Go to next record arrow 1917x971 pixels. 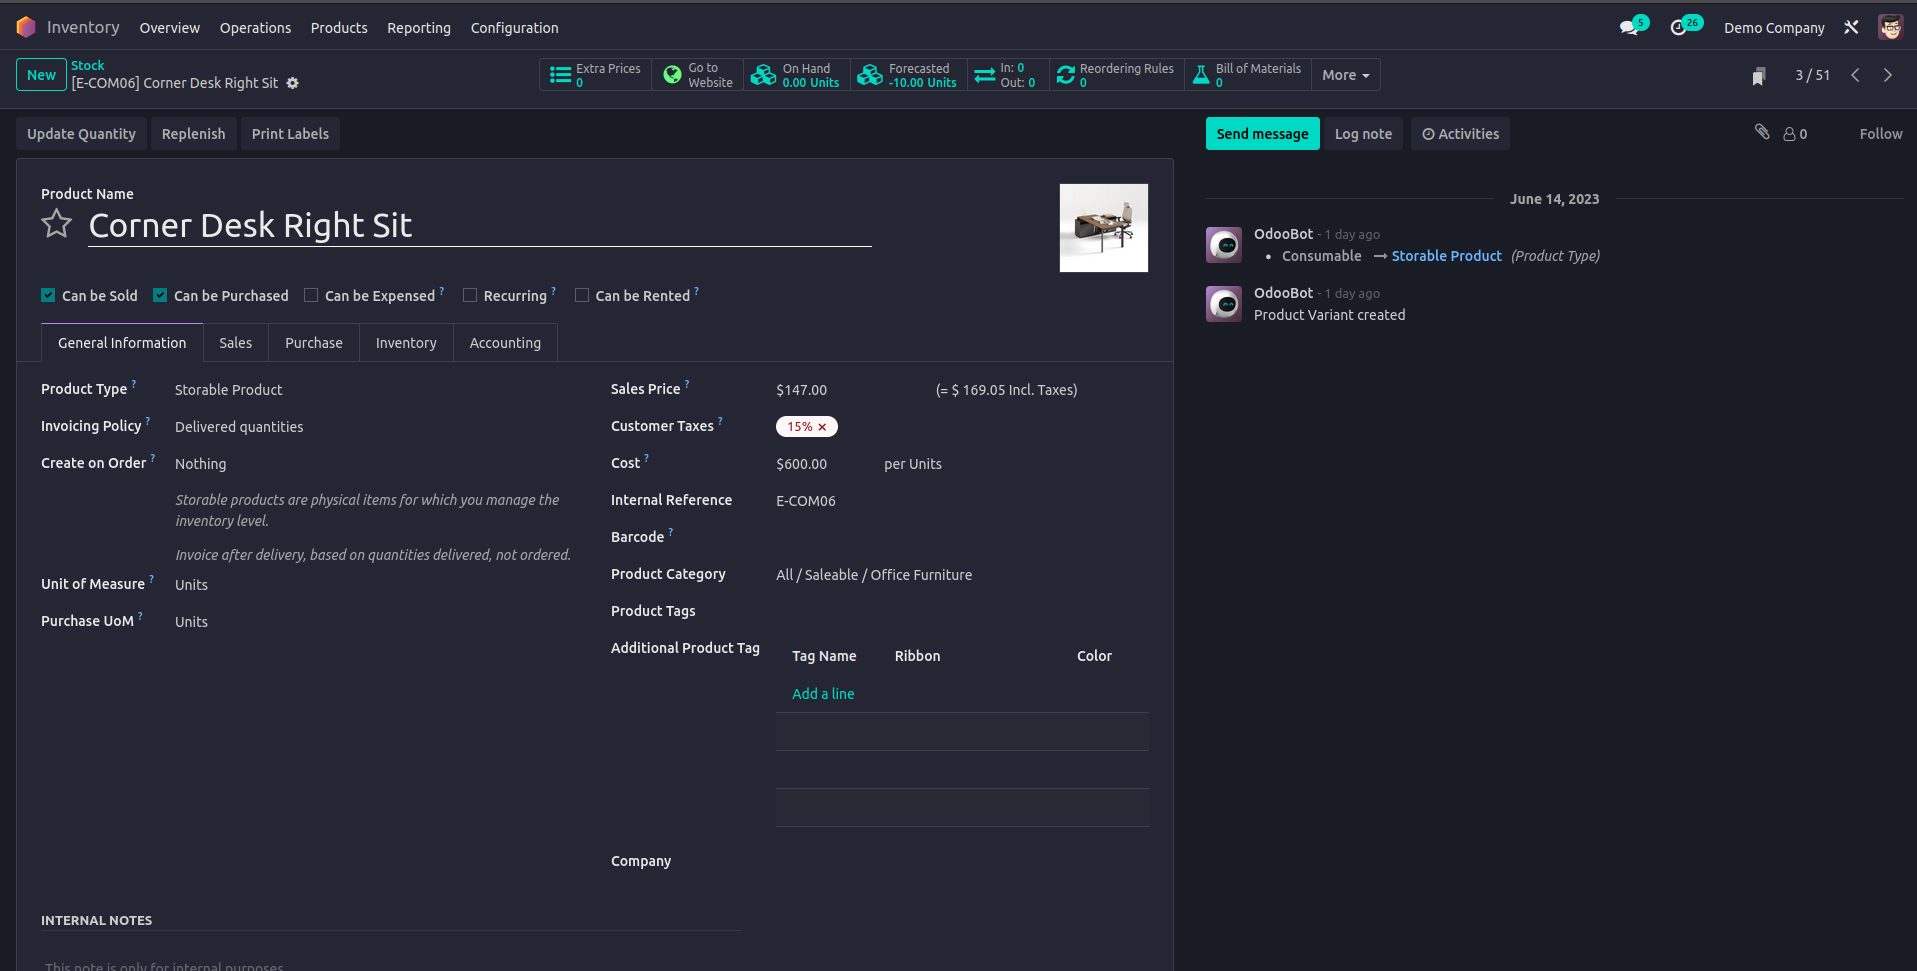1888,75
